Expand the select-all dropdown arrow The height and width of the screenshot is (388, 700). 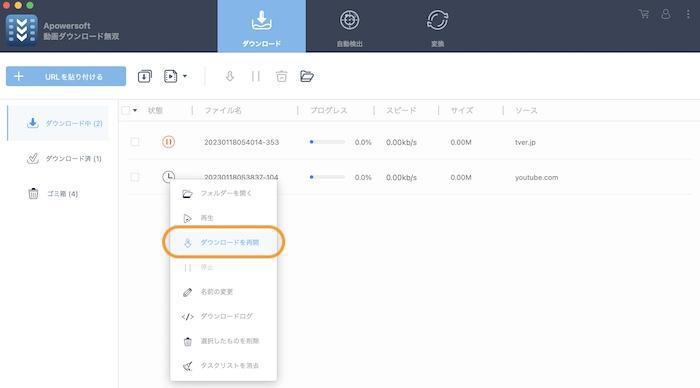coord(135,110)
